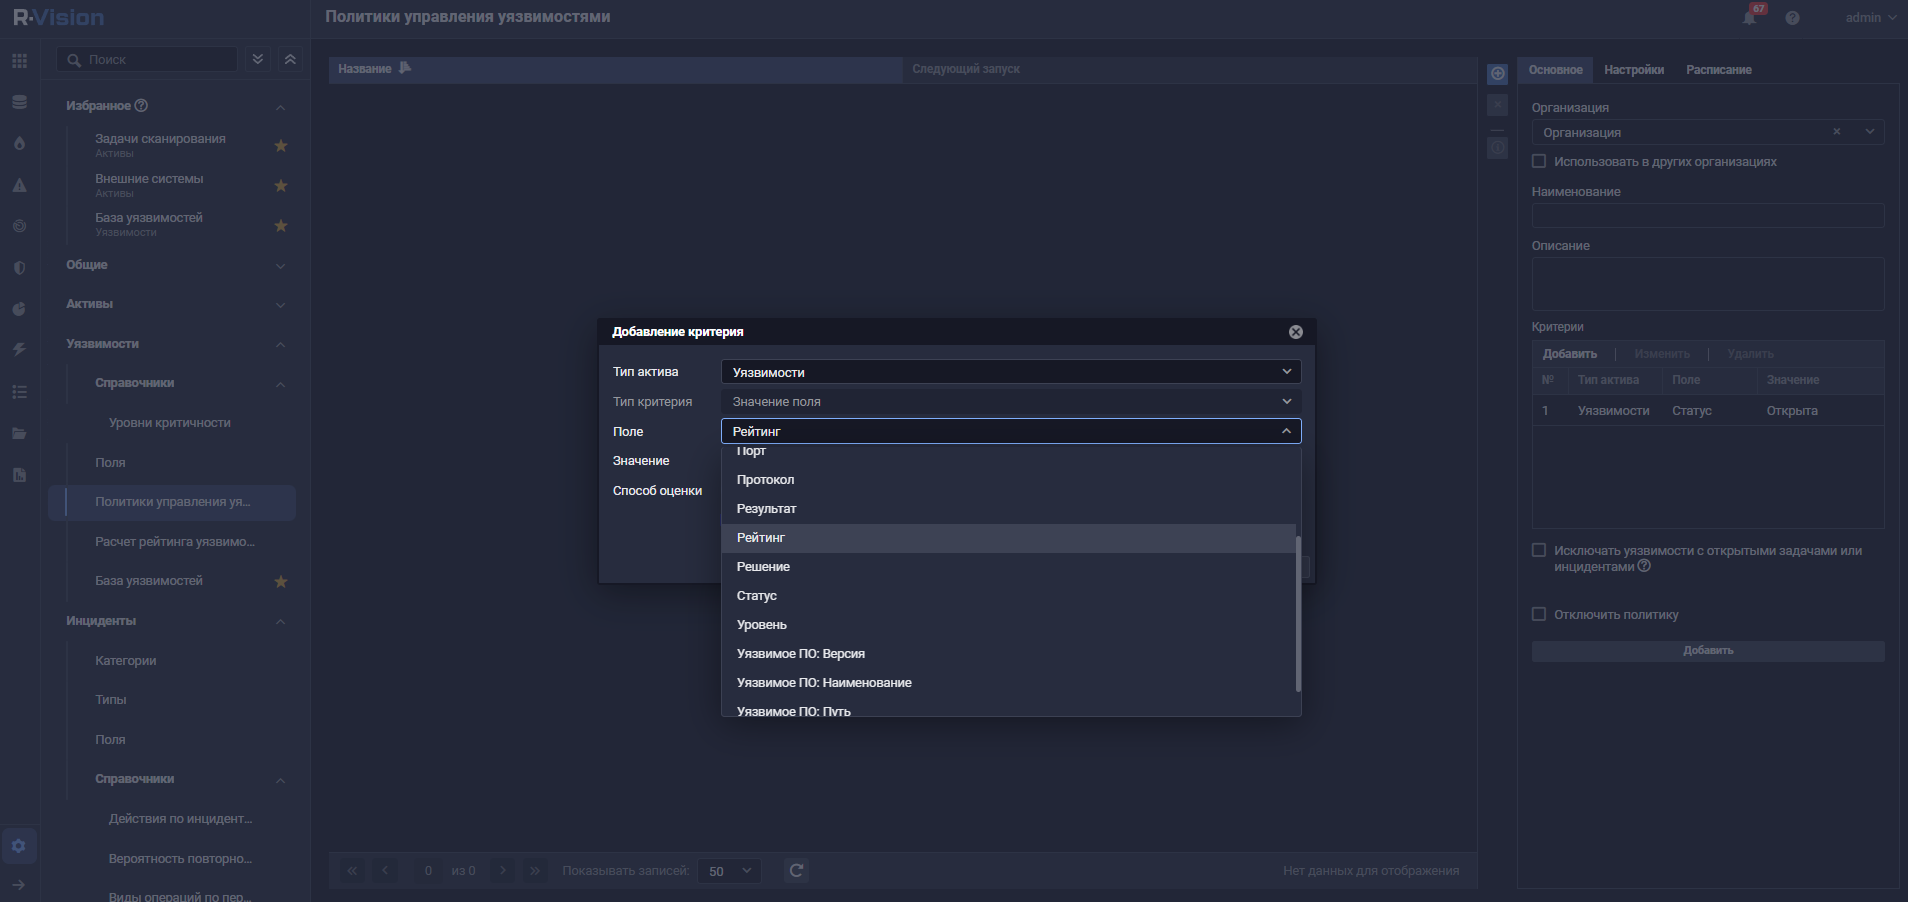Image resolution: width=1908 pixels, height=902 pixels.
Task: Select Результат from the field list
Action: pos(1008,509)
